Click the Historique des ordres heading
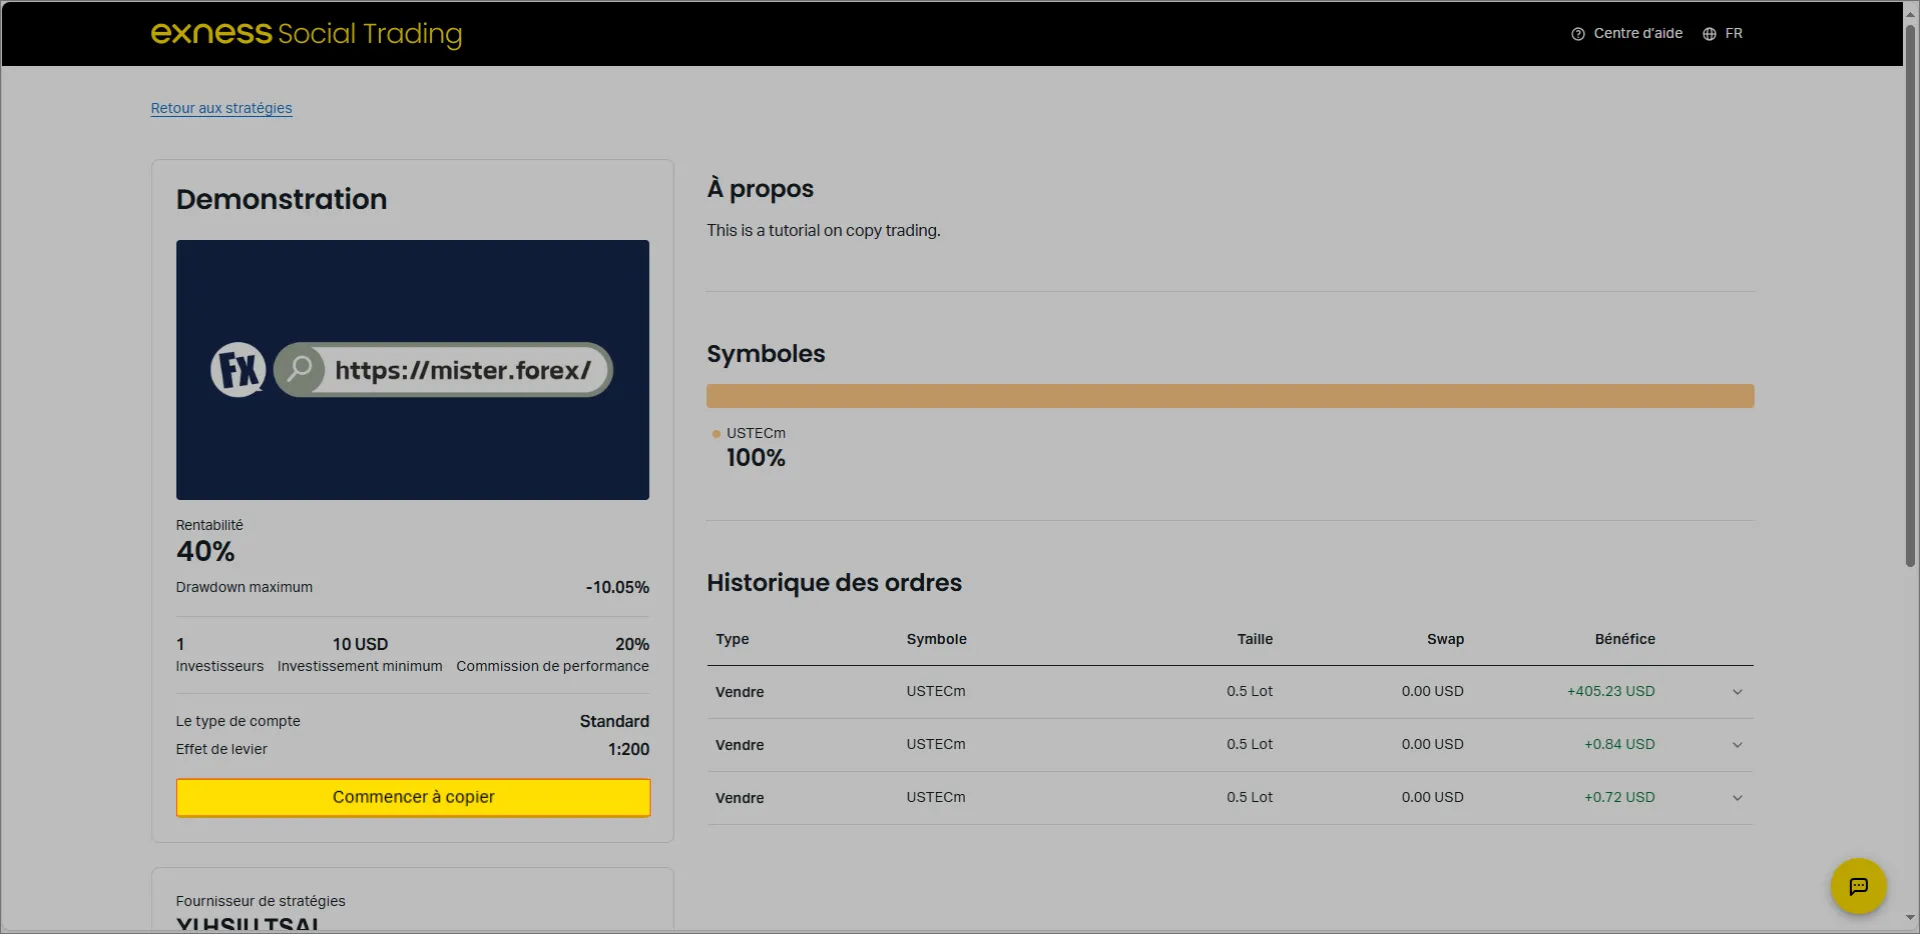The height and width of the screenshot is (934, 1920). pos(834,583)
